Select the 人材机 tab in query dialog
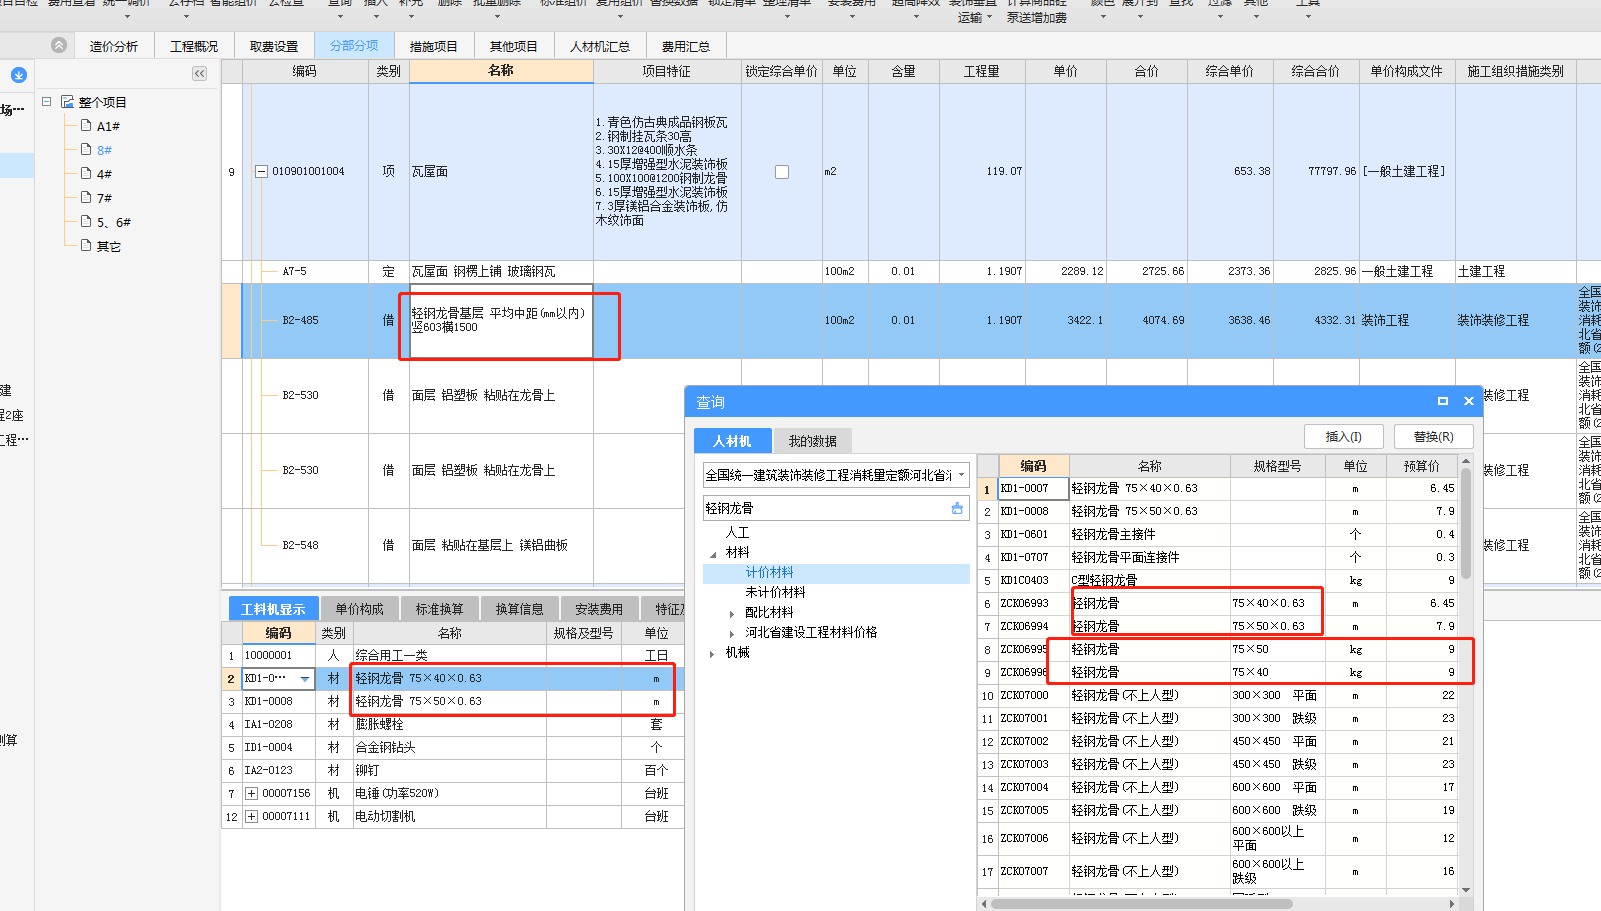 click(732, 441)
